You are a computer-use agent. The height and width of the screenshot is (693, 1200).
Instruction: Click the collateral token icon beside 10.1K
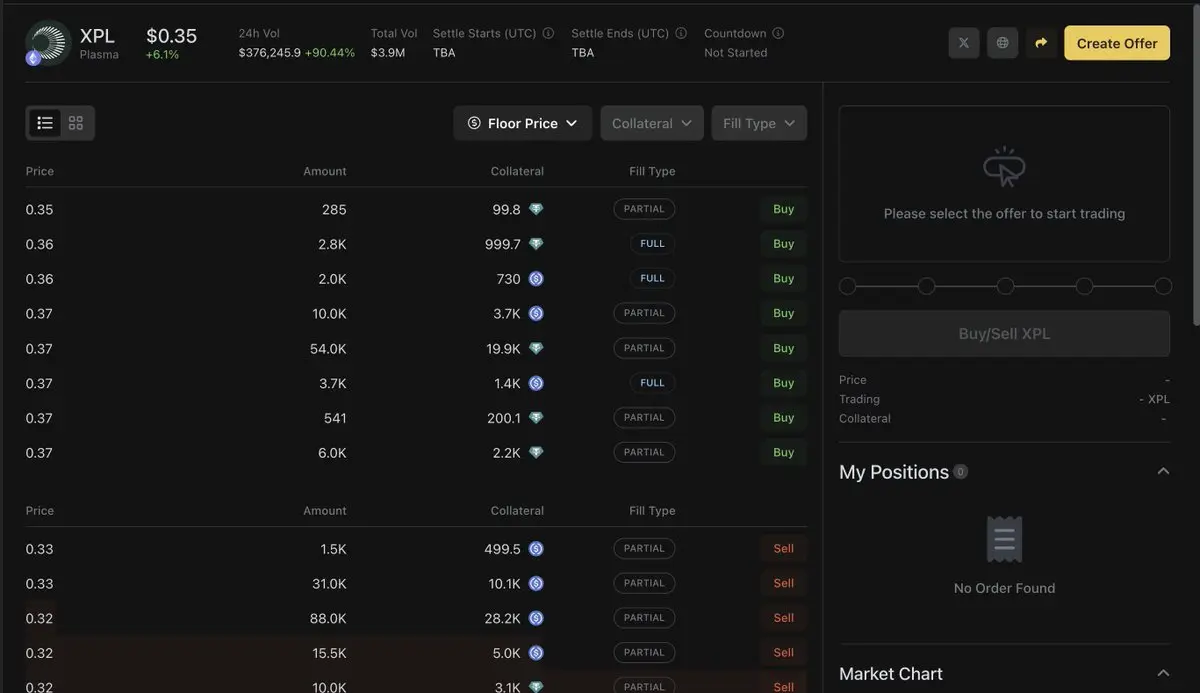coord(536,584)
